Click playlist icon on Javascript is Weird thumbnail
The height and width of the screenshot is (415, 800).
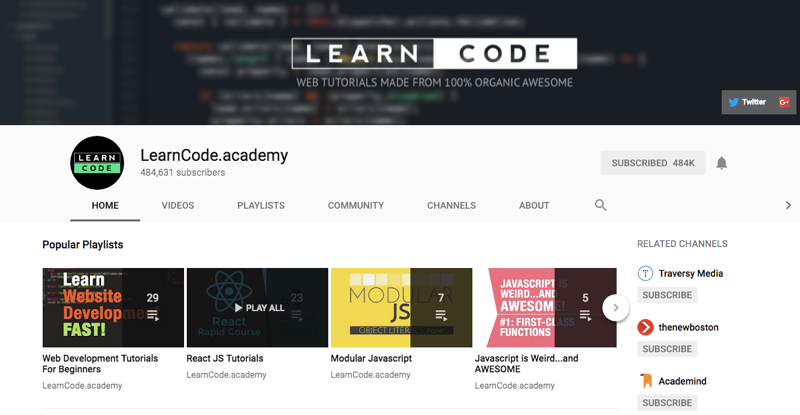585,316
